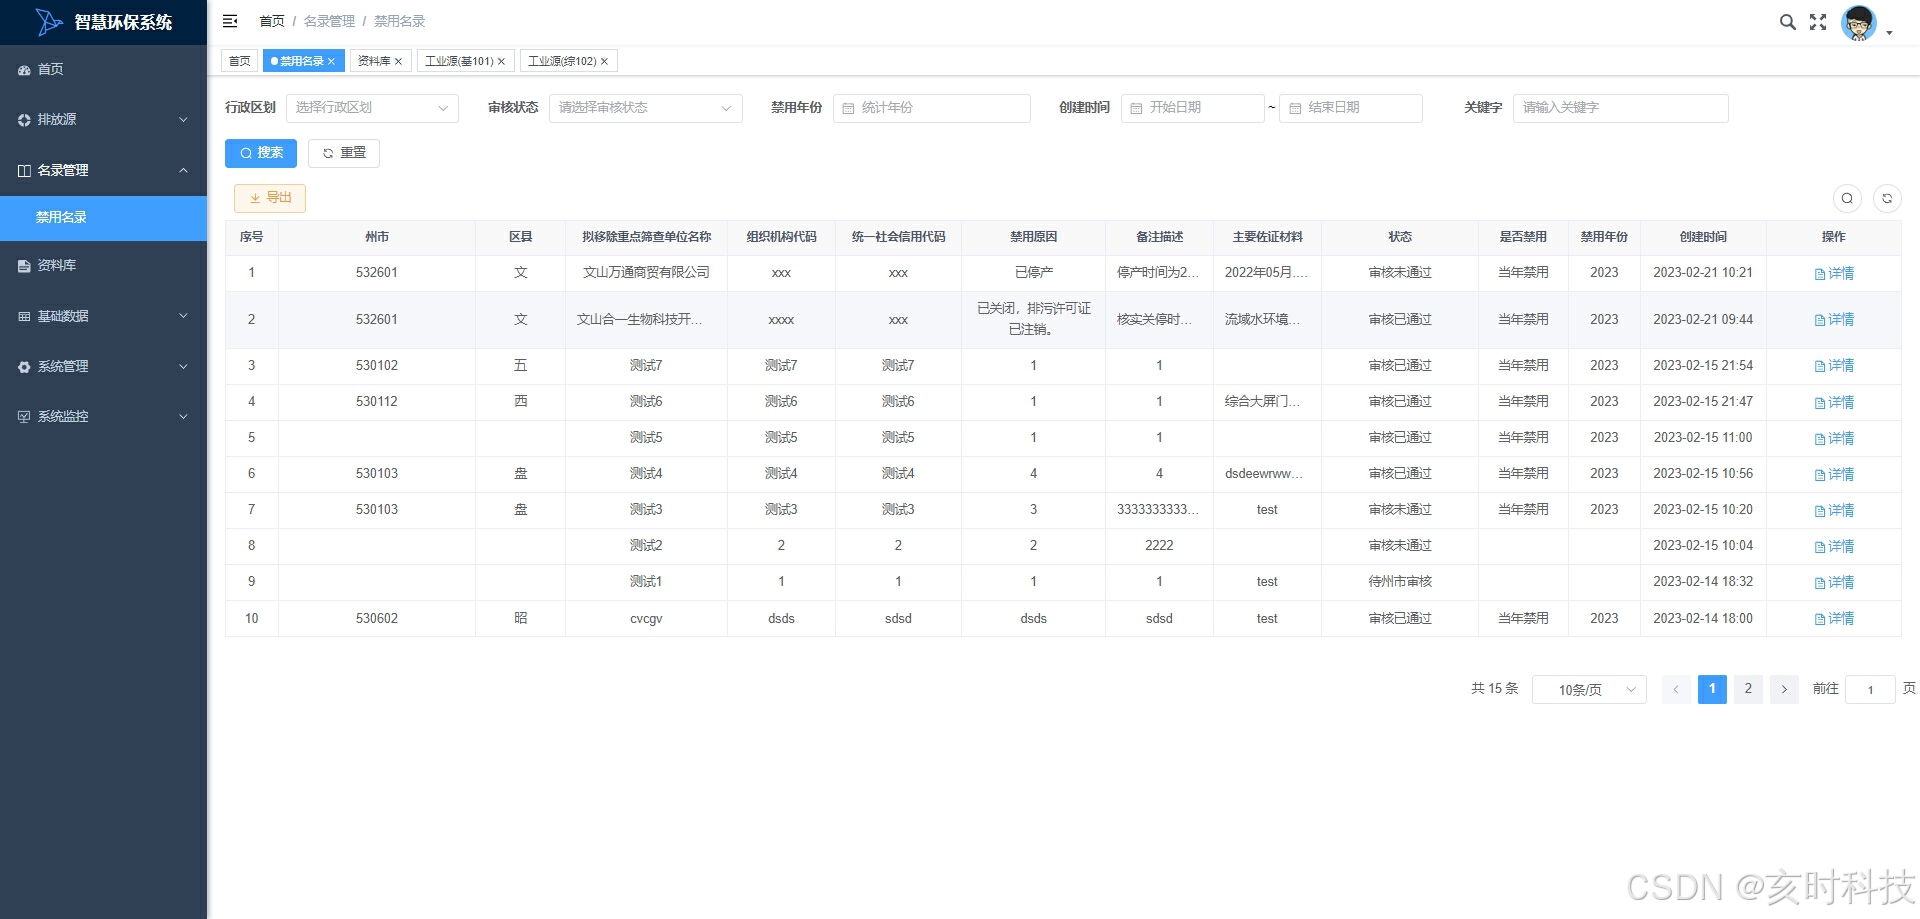1920x919 pixels.
Task: Close the 禁用名录 tab
Action: [x=332, y=62]
